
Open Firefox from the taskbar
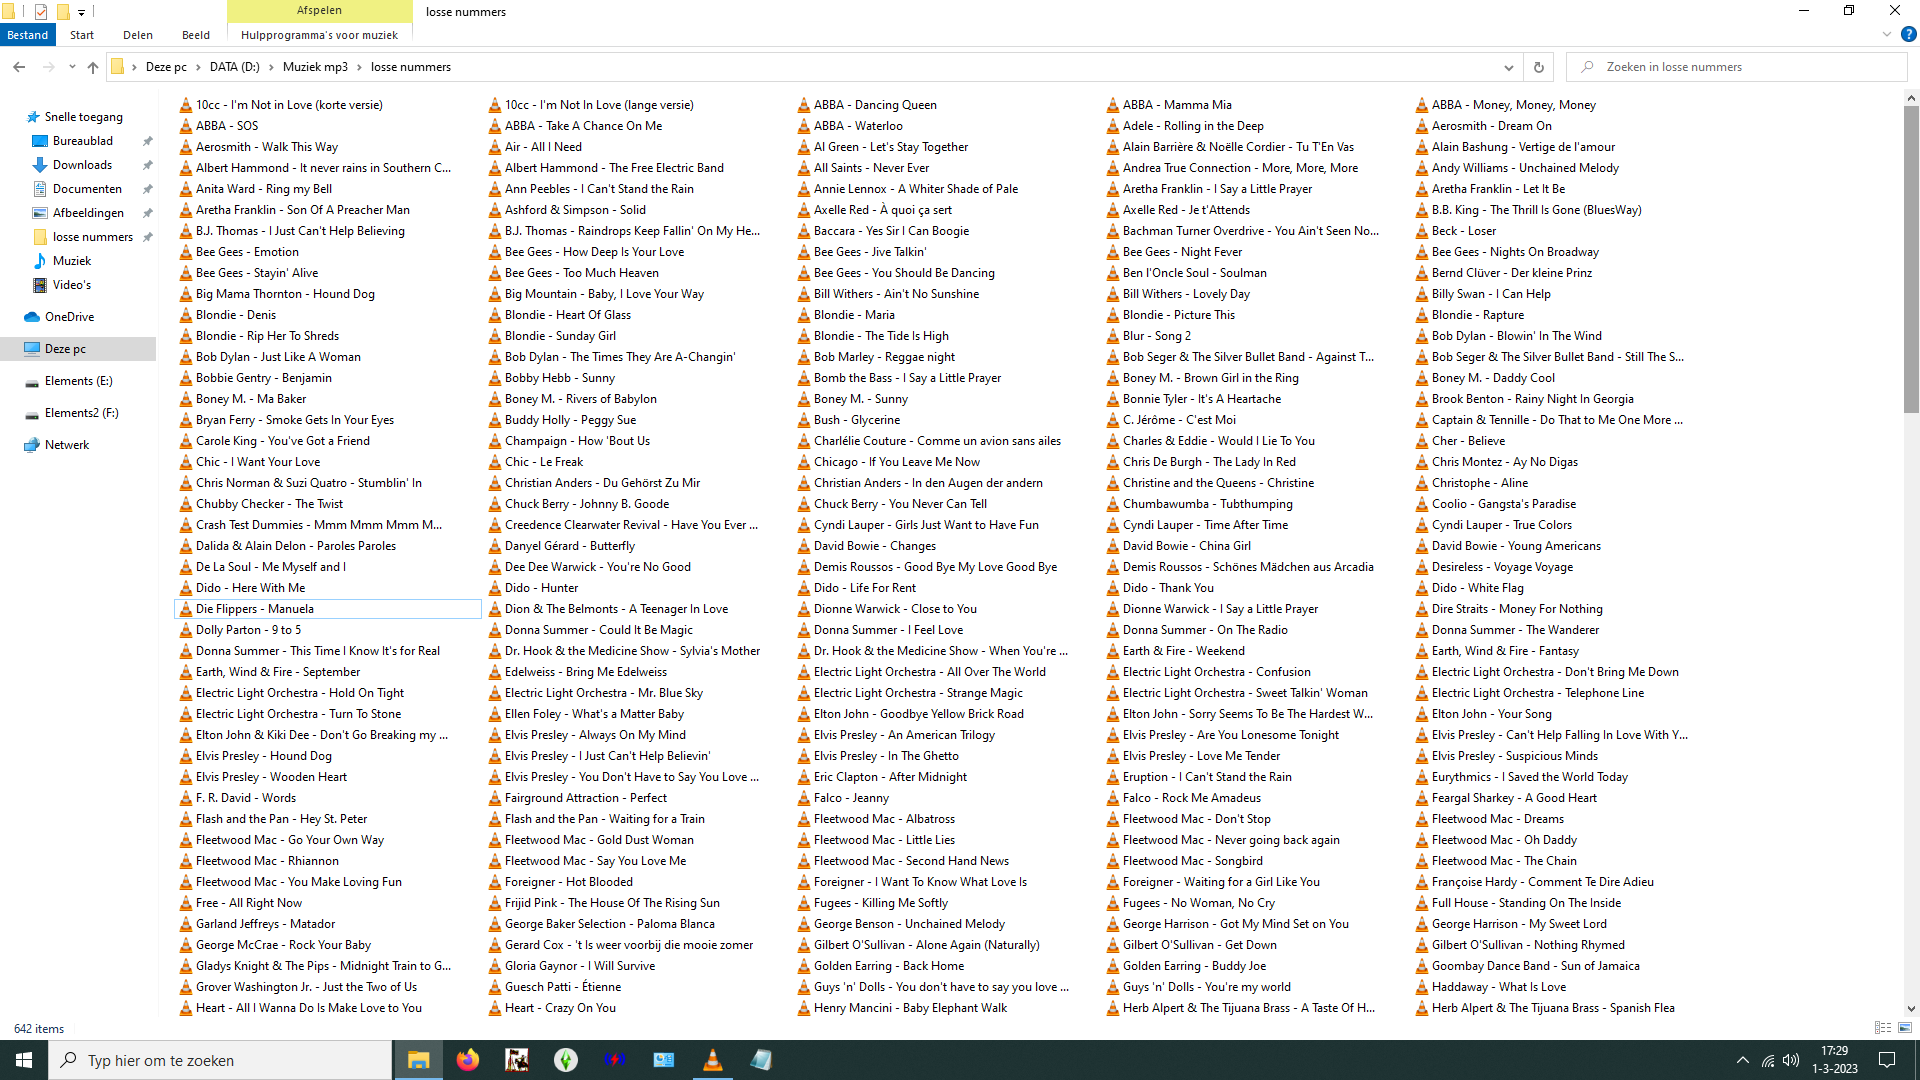click(x=468, y=1060)
